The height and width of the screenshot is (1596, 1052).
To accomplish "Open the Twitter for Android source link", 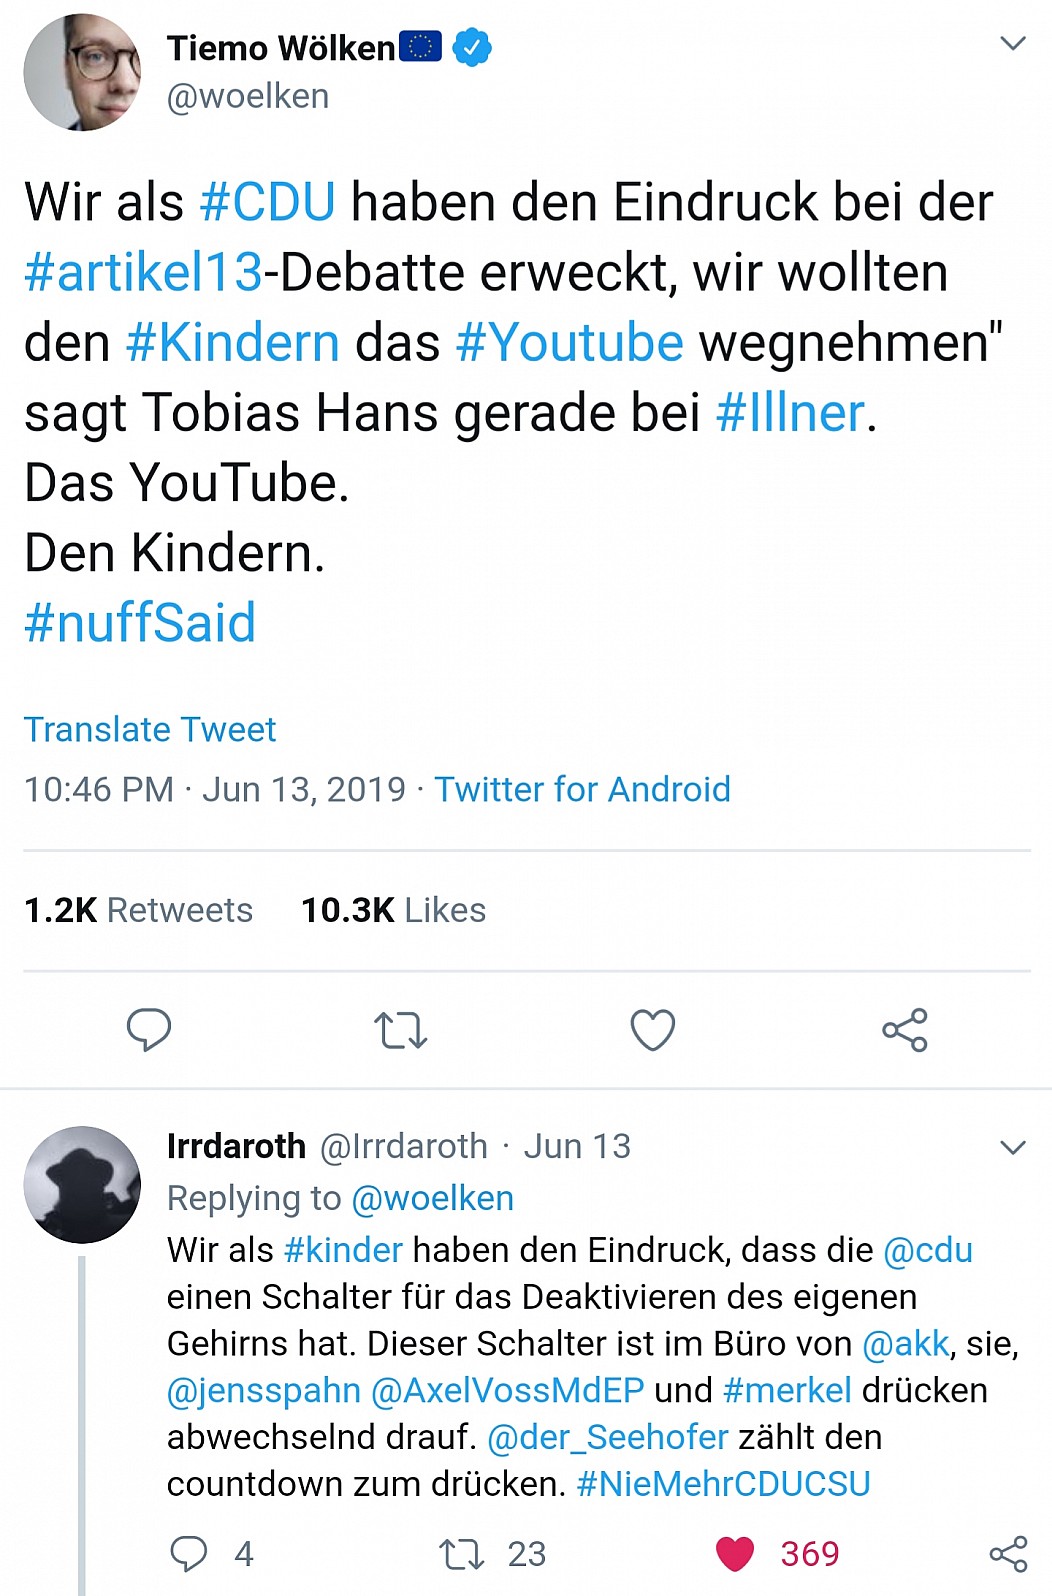I will tap(582, 789).
